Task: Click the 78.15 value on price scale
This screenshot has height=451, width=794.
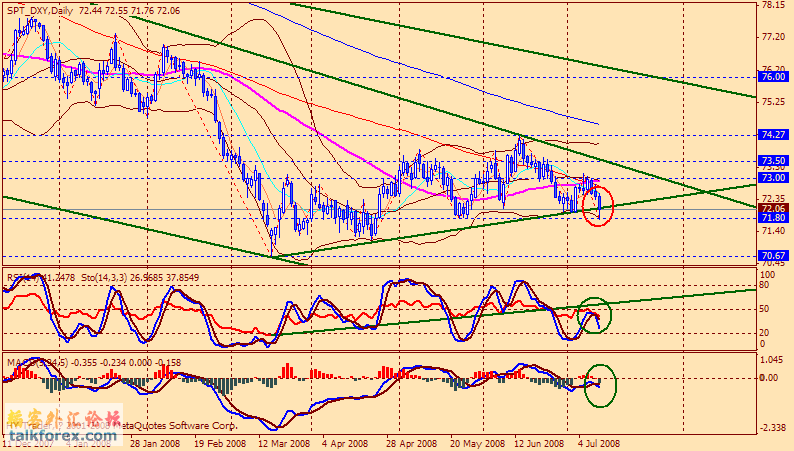Action: [x=773, y=5]
